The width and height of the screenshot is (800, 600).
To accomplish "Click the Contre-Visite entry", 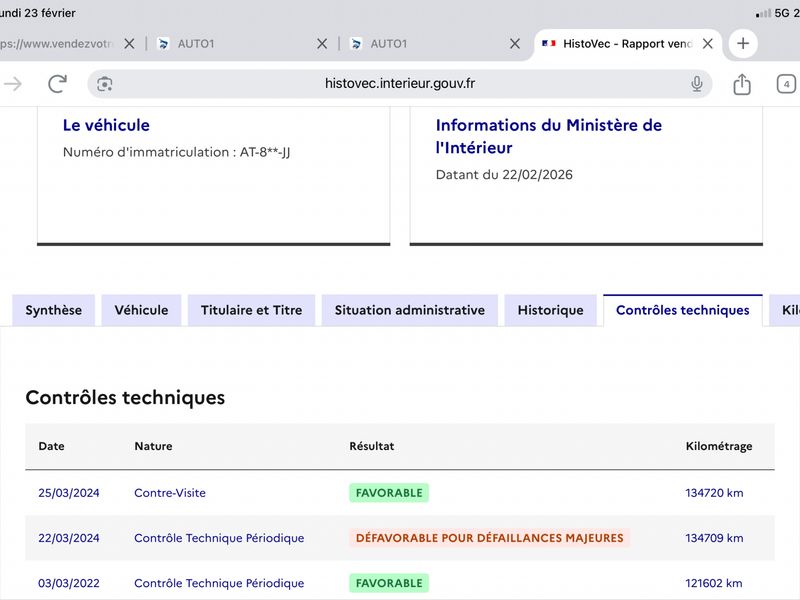I will [170, 493].
